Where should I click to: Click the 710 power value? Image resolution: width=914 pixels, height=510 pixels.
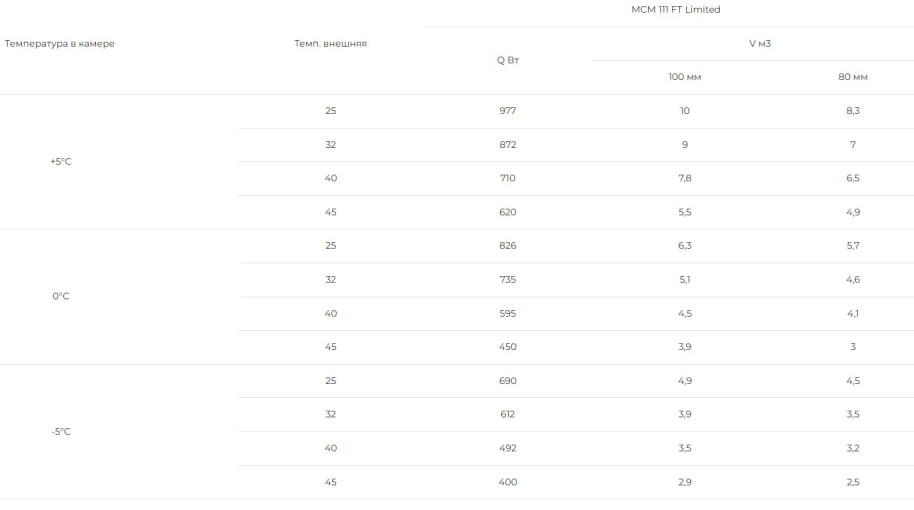508,178
